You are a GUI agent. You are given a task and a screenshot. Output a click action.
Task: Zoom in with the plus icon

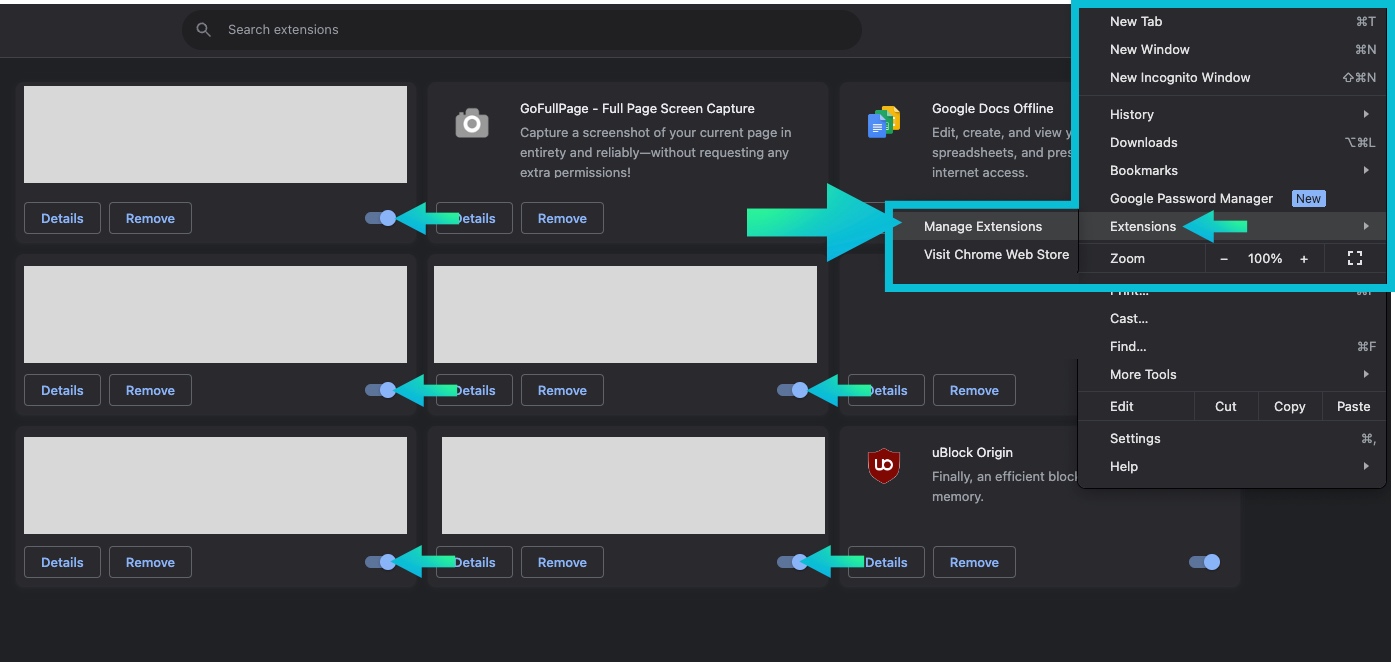(1304, 258)
